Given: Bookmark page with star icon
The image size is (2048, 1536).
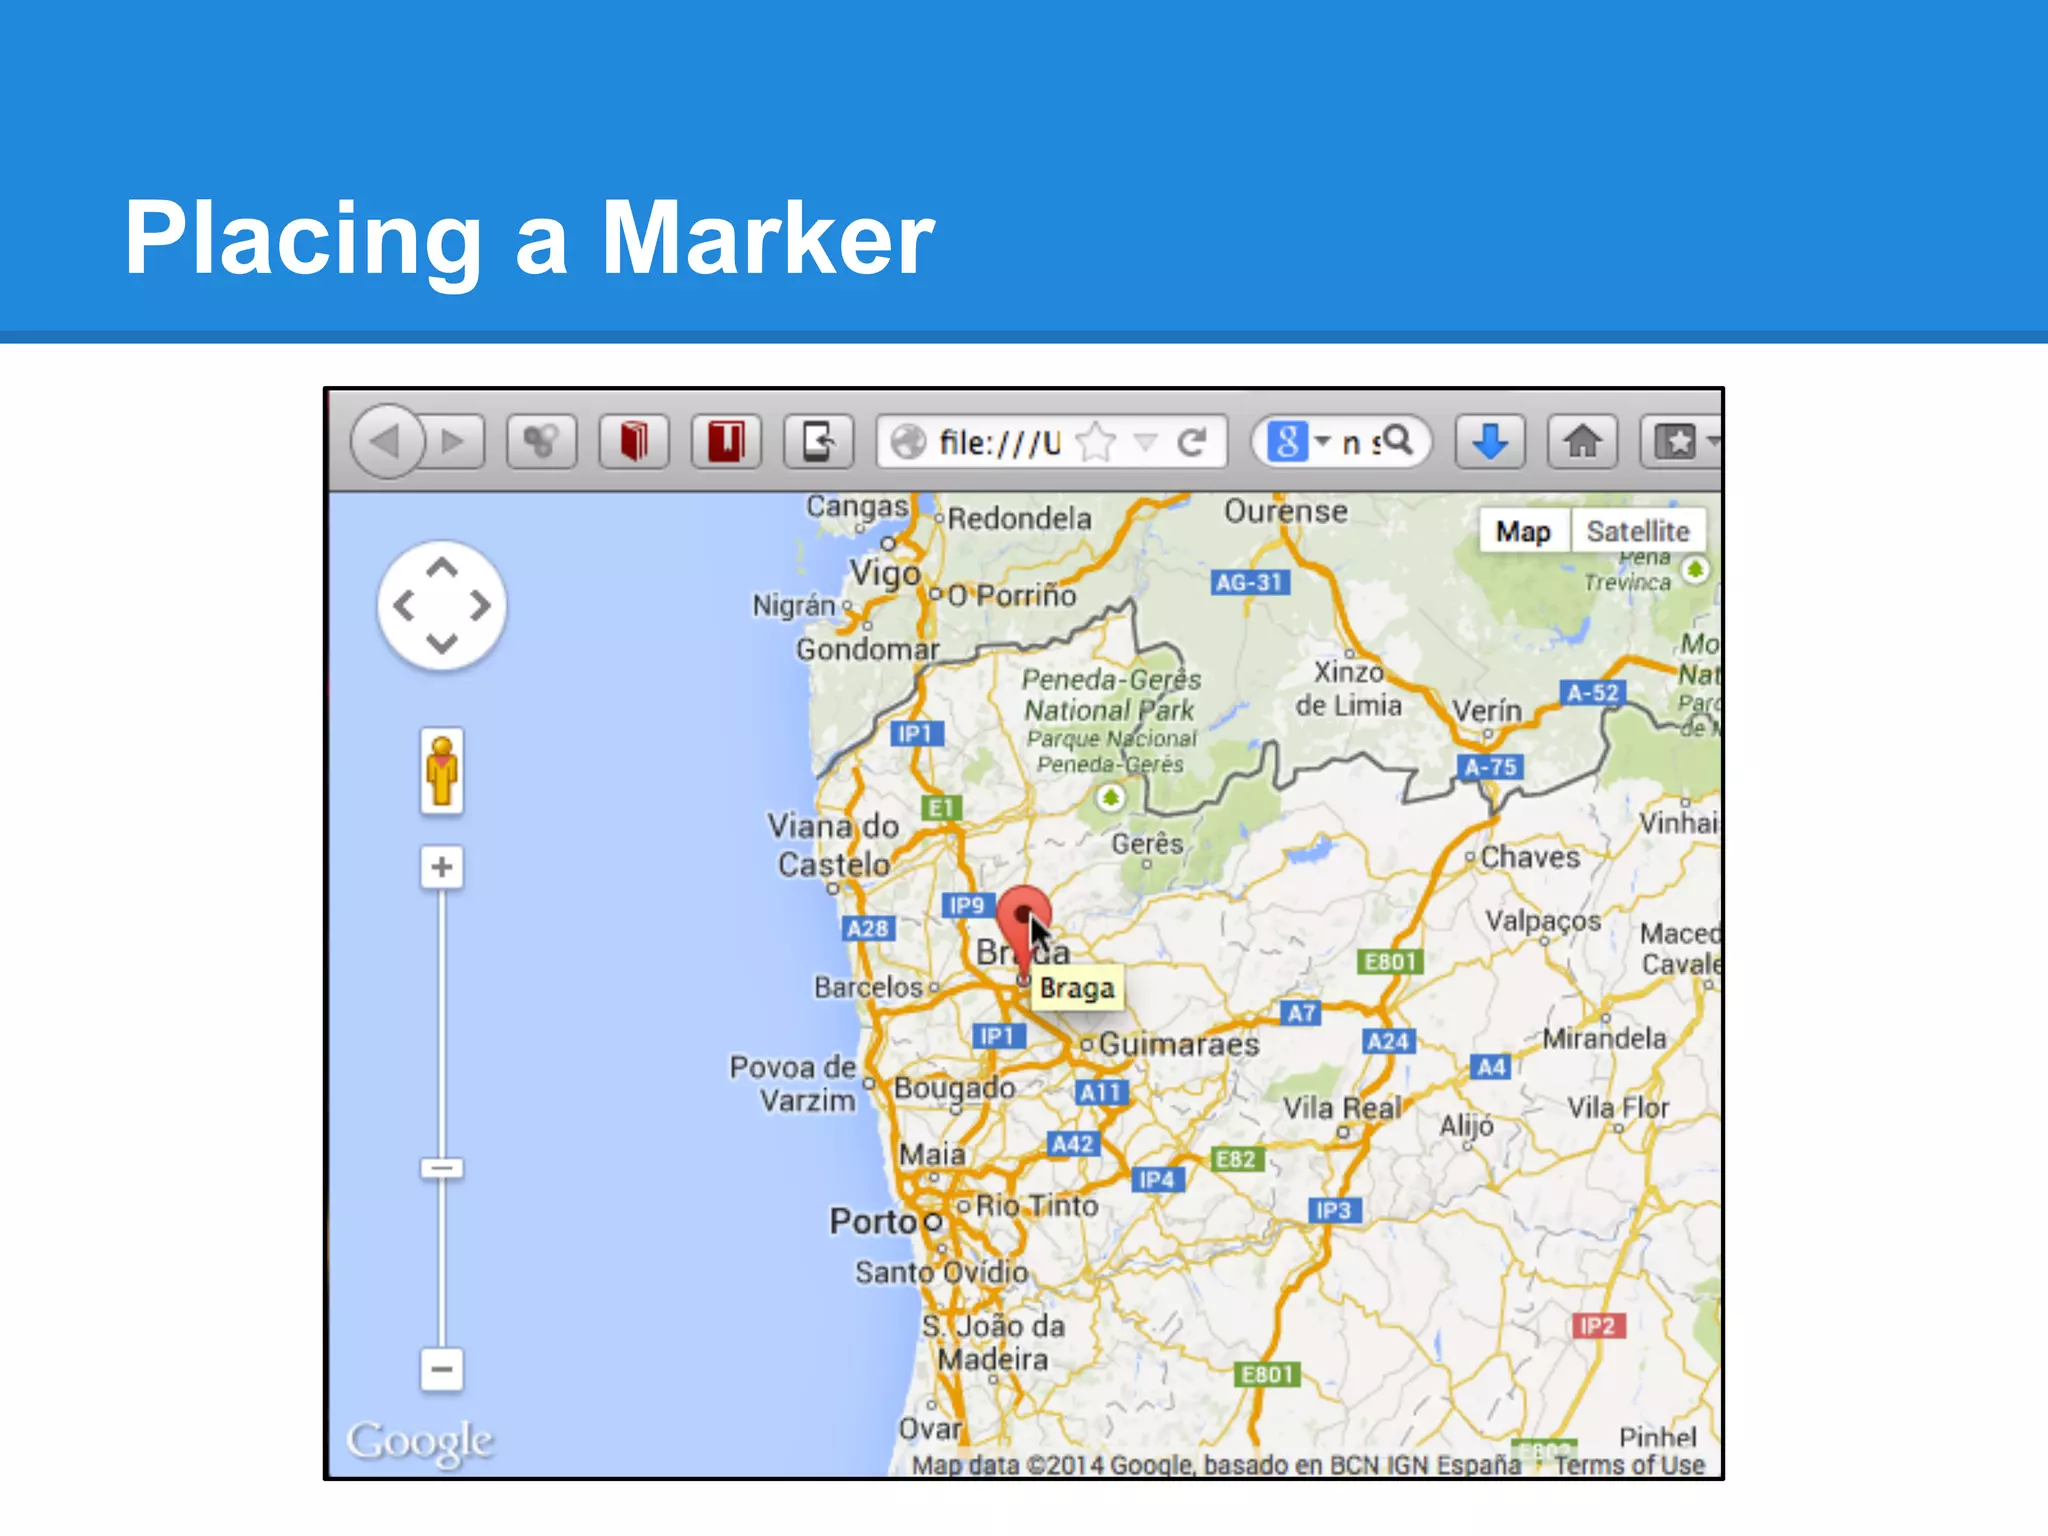Looking at the screenshot, I should click(x=1097, y=441).
